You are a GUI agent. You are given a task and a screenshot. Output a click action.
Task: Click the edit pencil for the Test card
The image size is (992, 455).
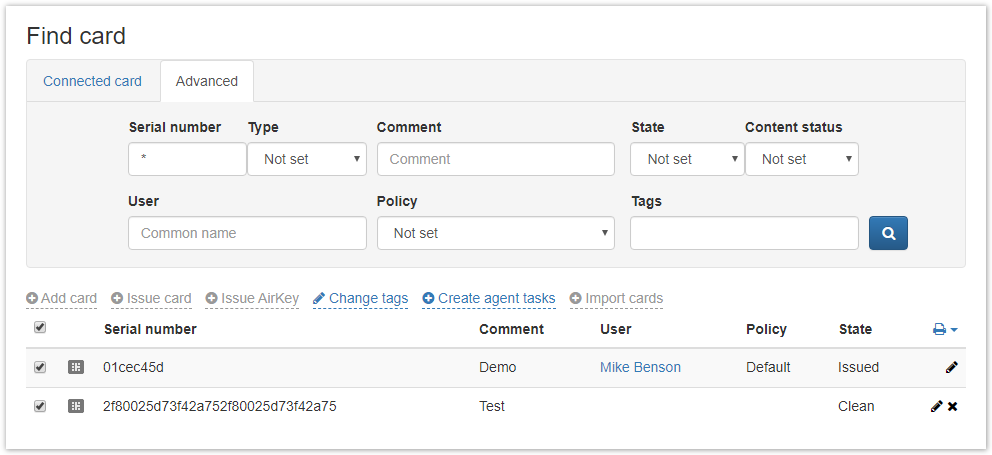coord(936,406)
